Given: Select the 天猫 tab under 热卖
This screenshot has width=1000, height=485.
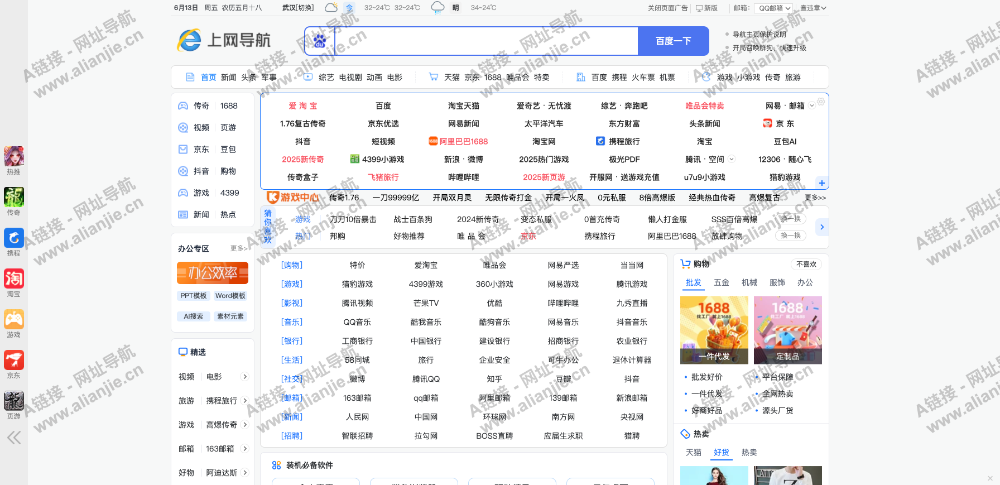Looking at the screenshot, I should point(693,452).
